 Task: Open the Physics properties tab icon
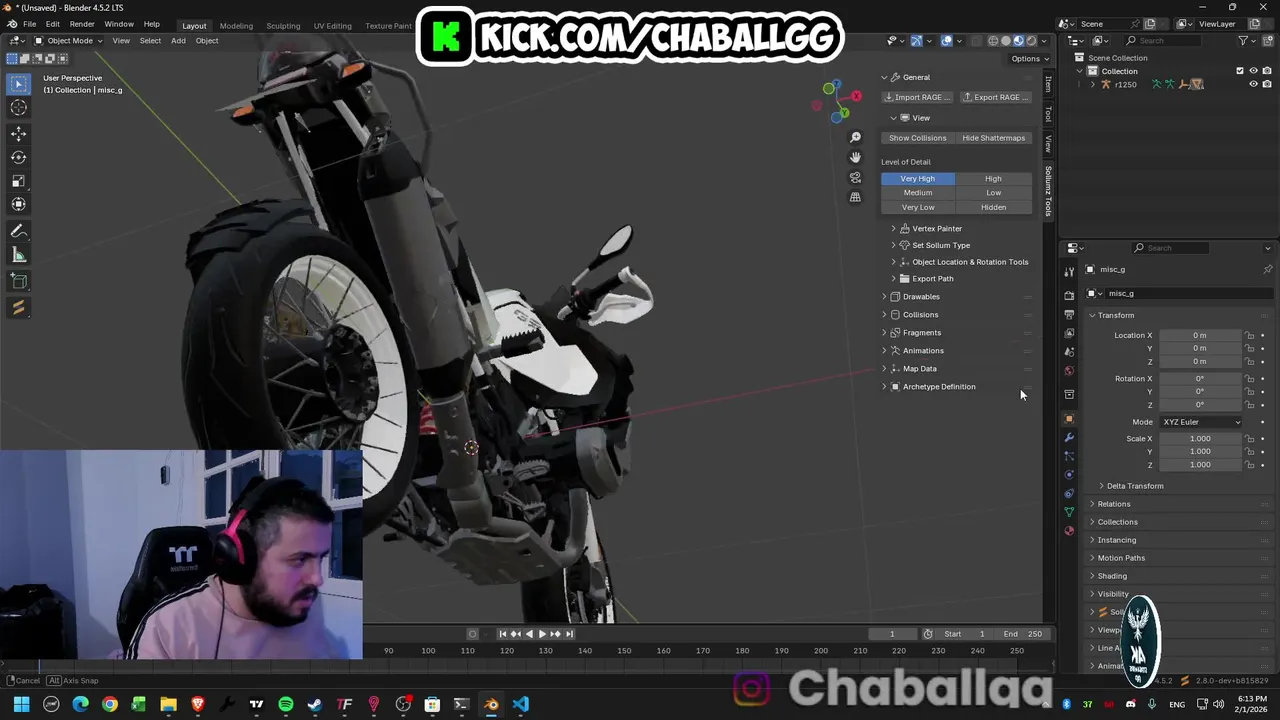click(1069, 475)
